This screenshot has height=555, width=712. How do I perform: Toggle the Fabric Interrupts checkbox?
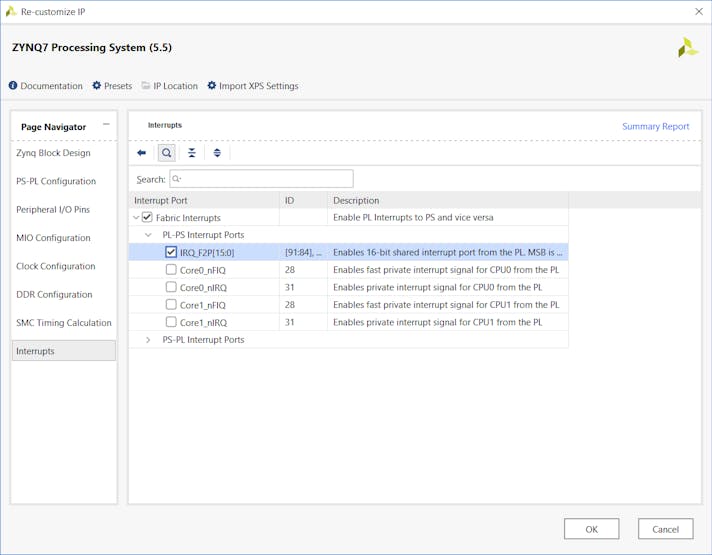[x=147, y=217]
